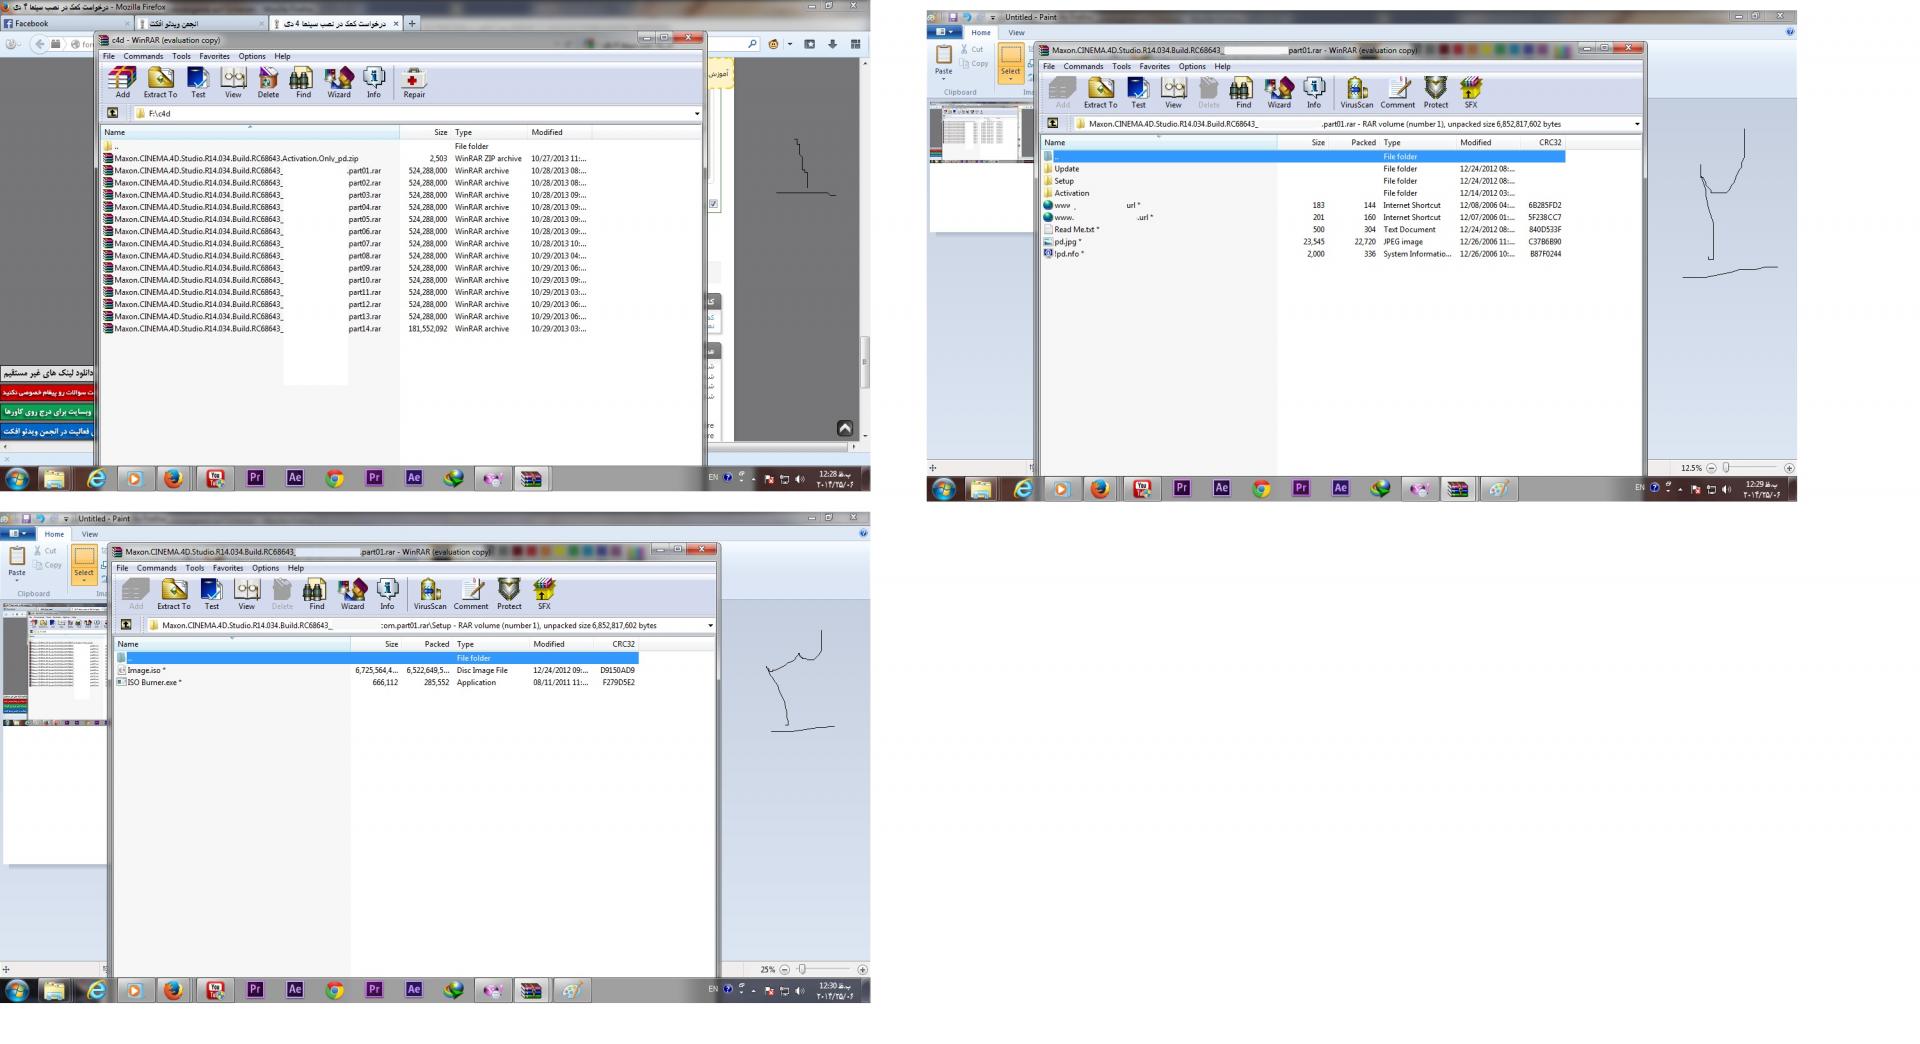Viewport: 1920px width, 1044px height.
Task: Open a new Firefox tab with plus button
Action: point(411,23)
